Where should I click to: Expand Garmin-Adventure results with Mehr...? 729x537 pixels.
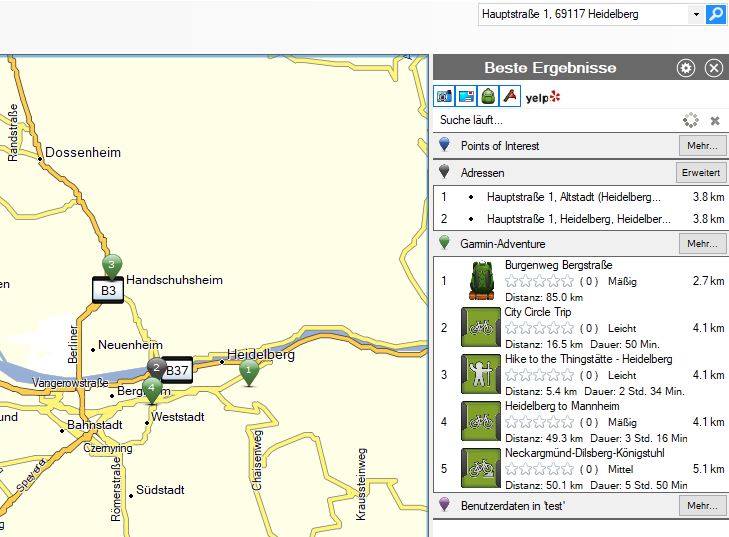(x=703, y=243)
